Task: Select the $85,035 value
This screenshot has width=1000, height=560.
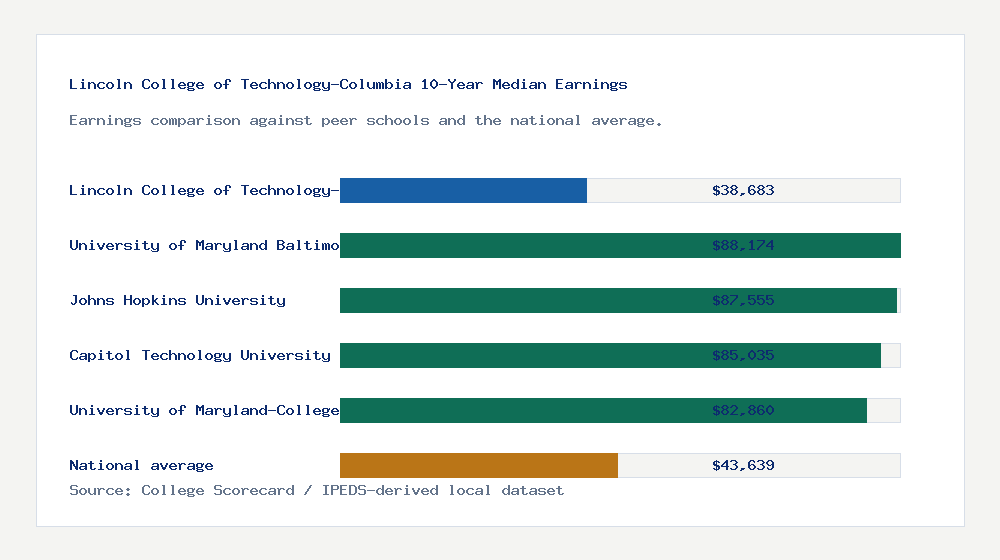Action: point(743,355)
